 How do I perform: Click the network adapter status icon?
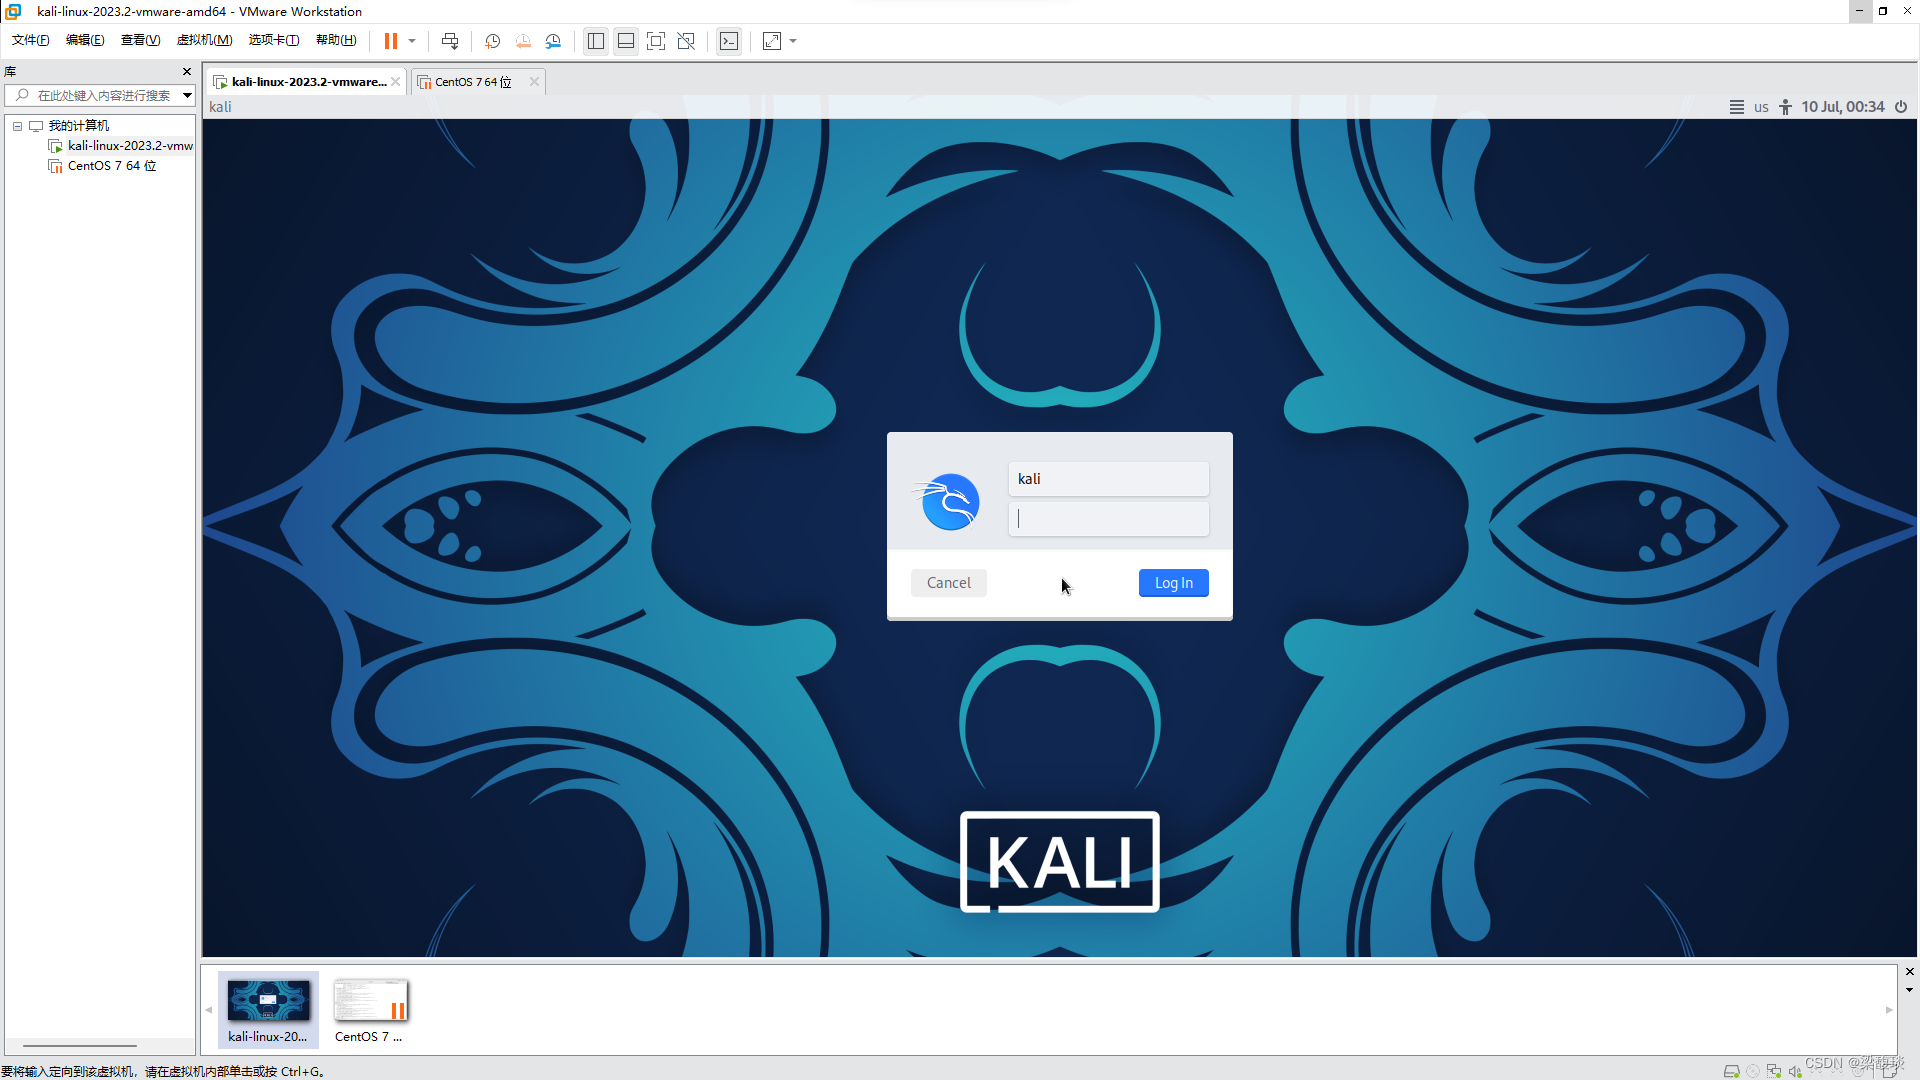point(1774,1071)
